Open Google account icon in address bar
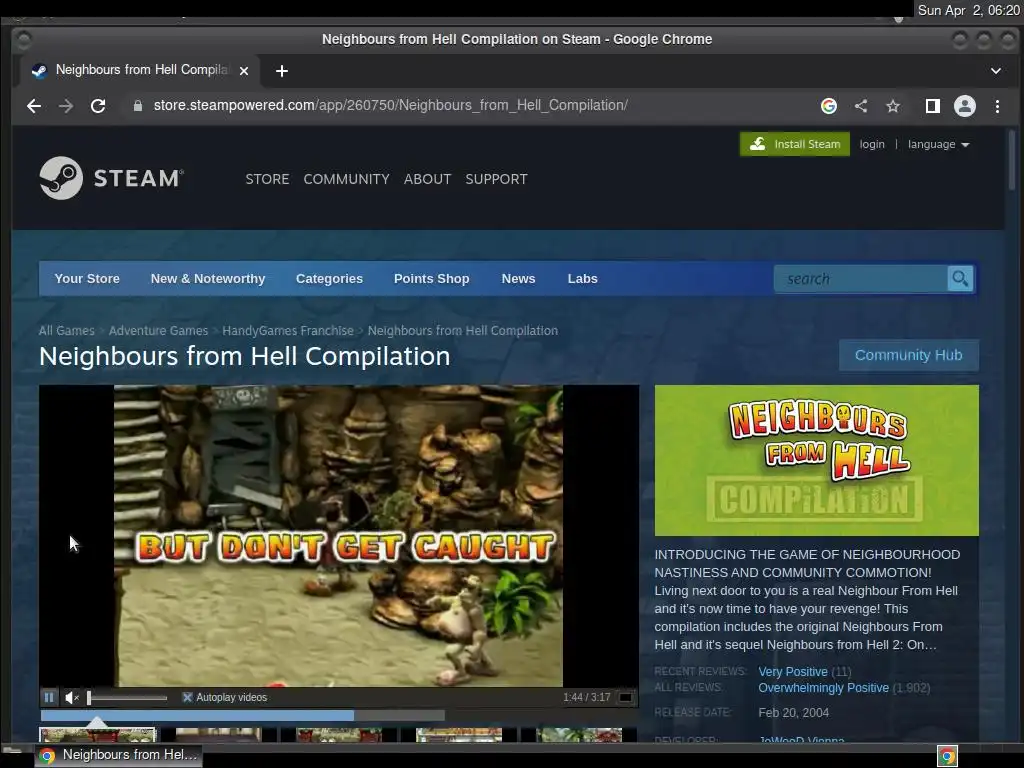This screenshot has height=768, width=1024. [829, 106]
